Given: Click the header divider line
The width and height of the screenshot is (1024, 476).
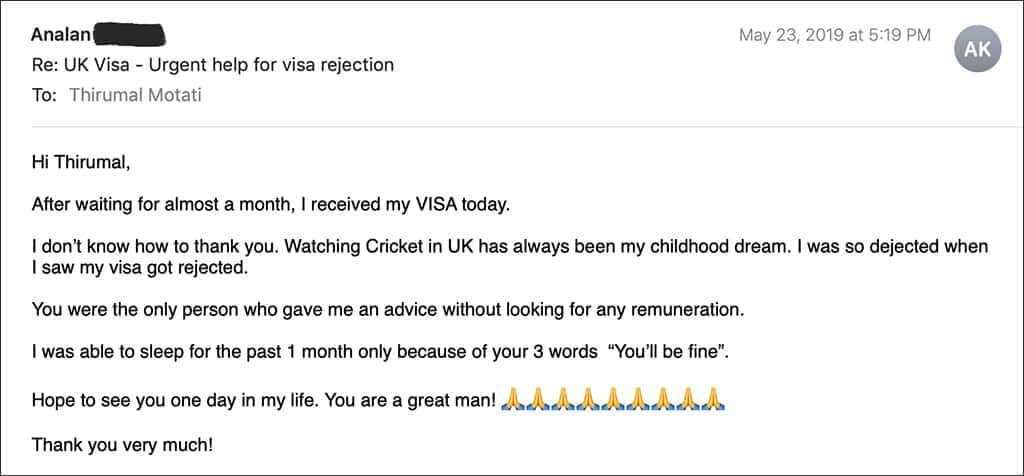Looking at the screenshot, I should (x=526, y=126).
